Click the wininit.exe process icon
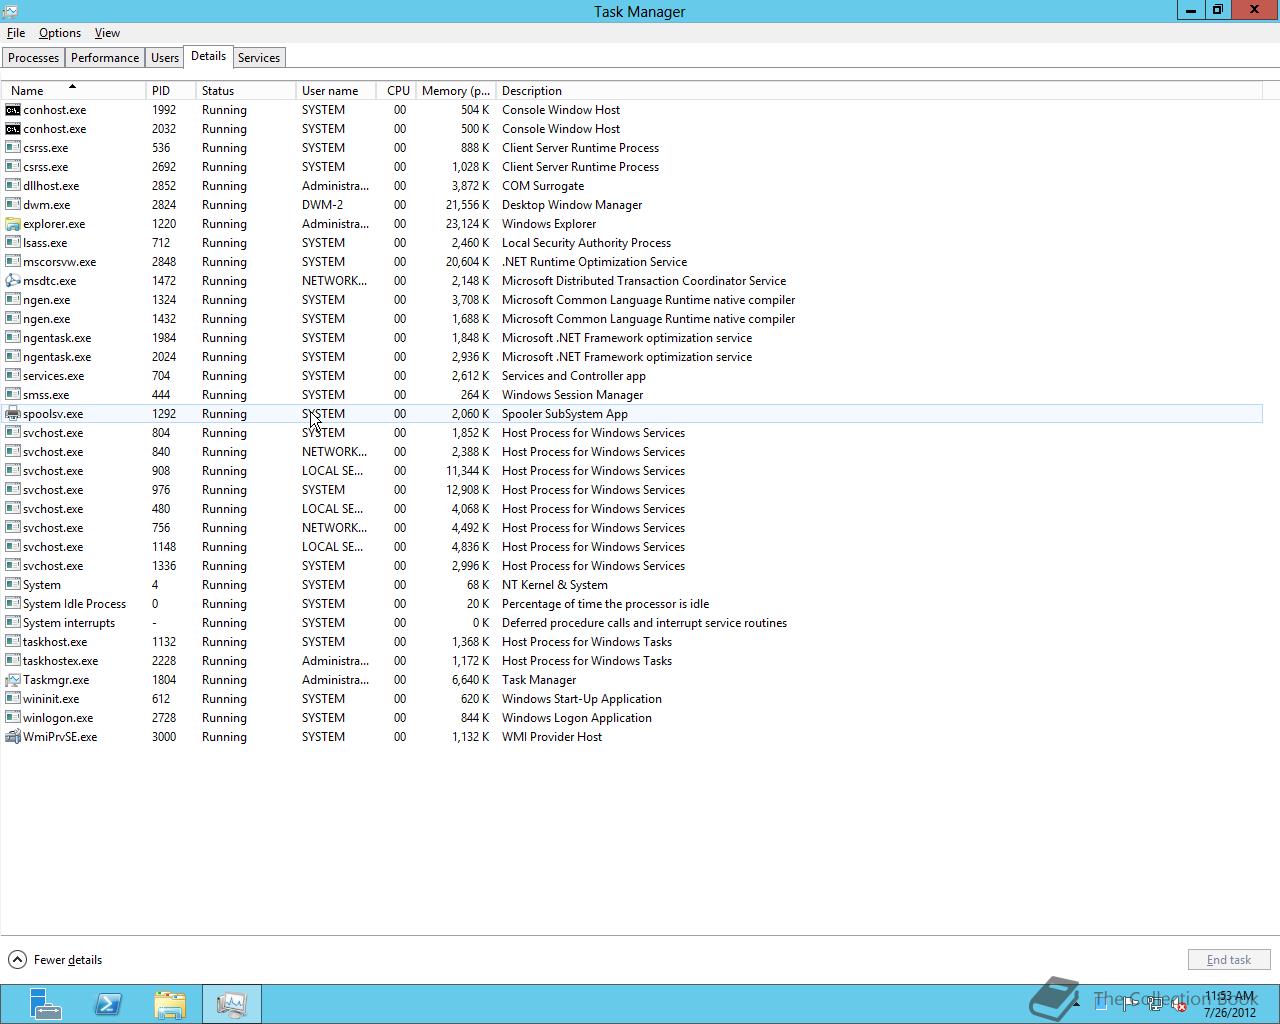 click(x=12, y=699)
